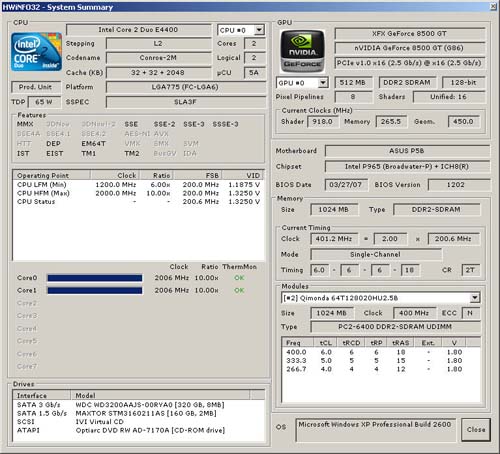Click the EM64T feature label
Screen dimensions: 500x454
(94, 144)
